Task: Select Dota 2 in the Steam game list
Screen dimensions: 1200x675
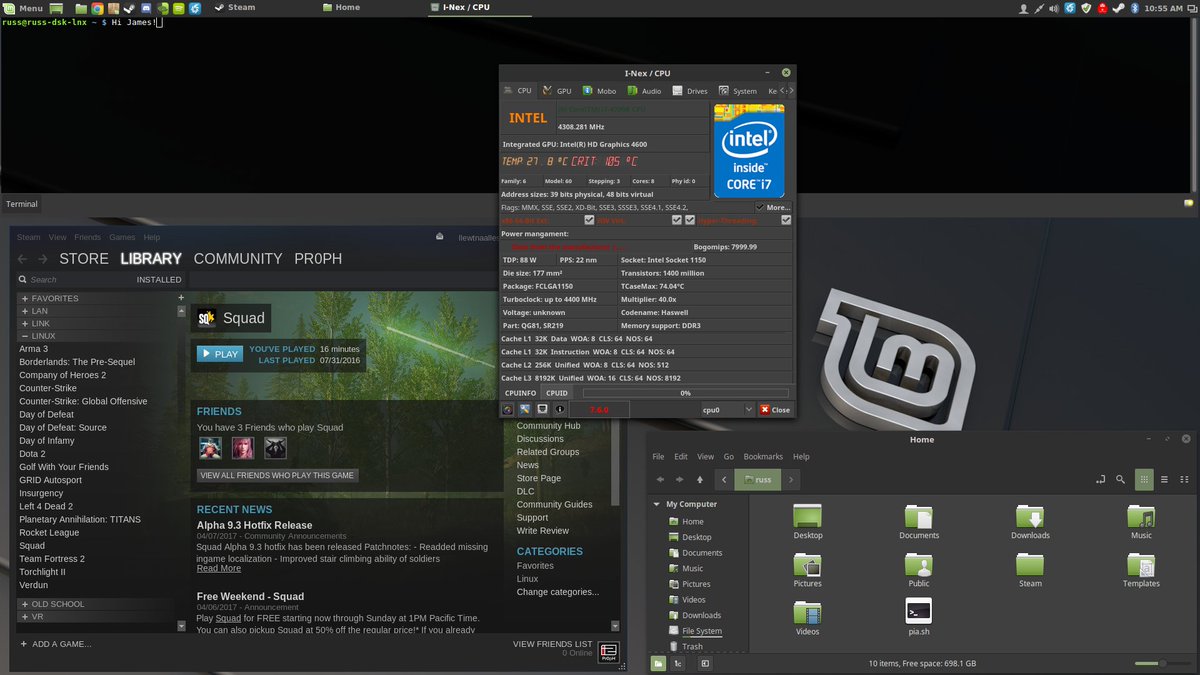Action: tap(31, 454)
